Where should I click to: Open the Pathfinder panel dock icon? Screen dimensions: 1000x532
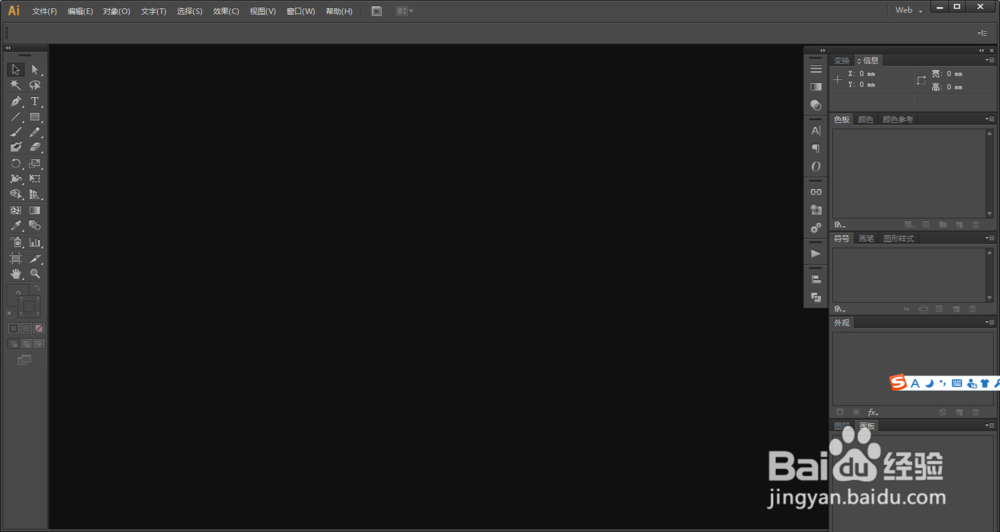point(816,297)
